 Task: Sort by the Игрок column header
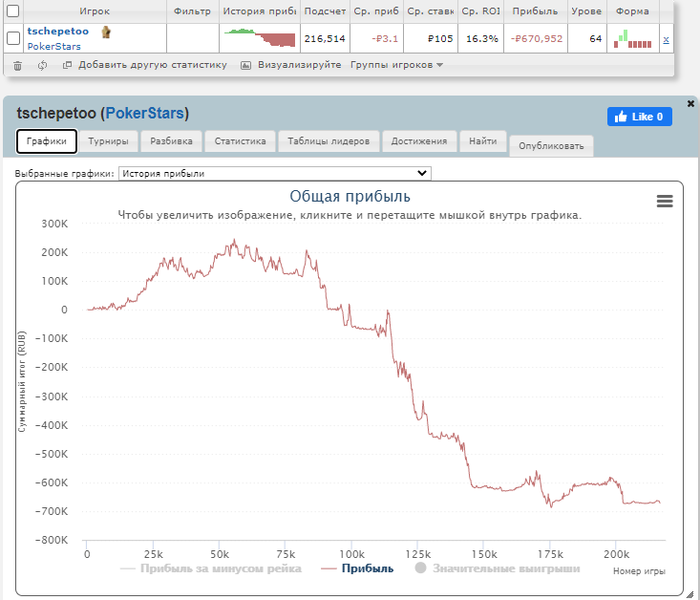[x=95, y=11]
